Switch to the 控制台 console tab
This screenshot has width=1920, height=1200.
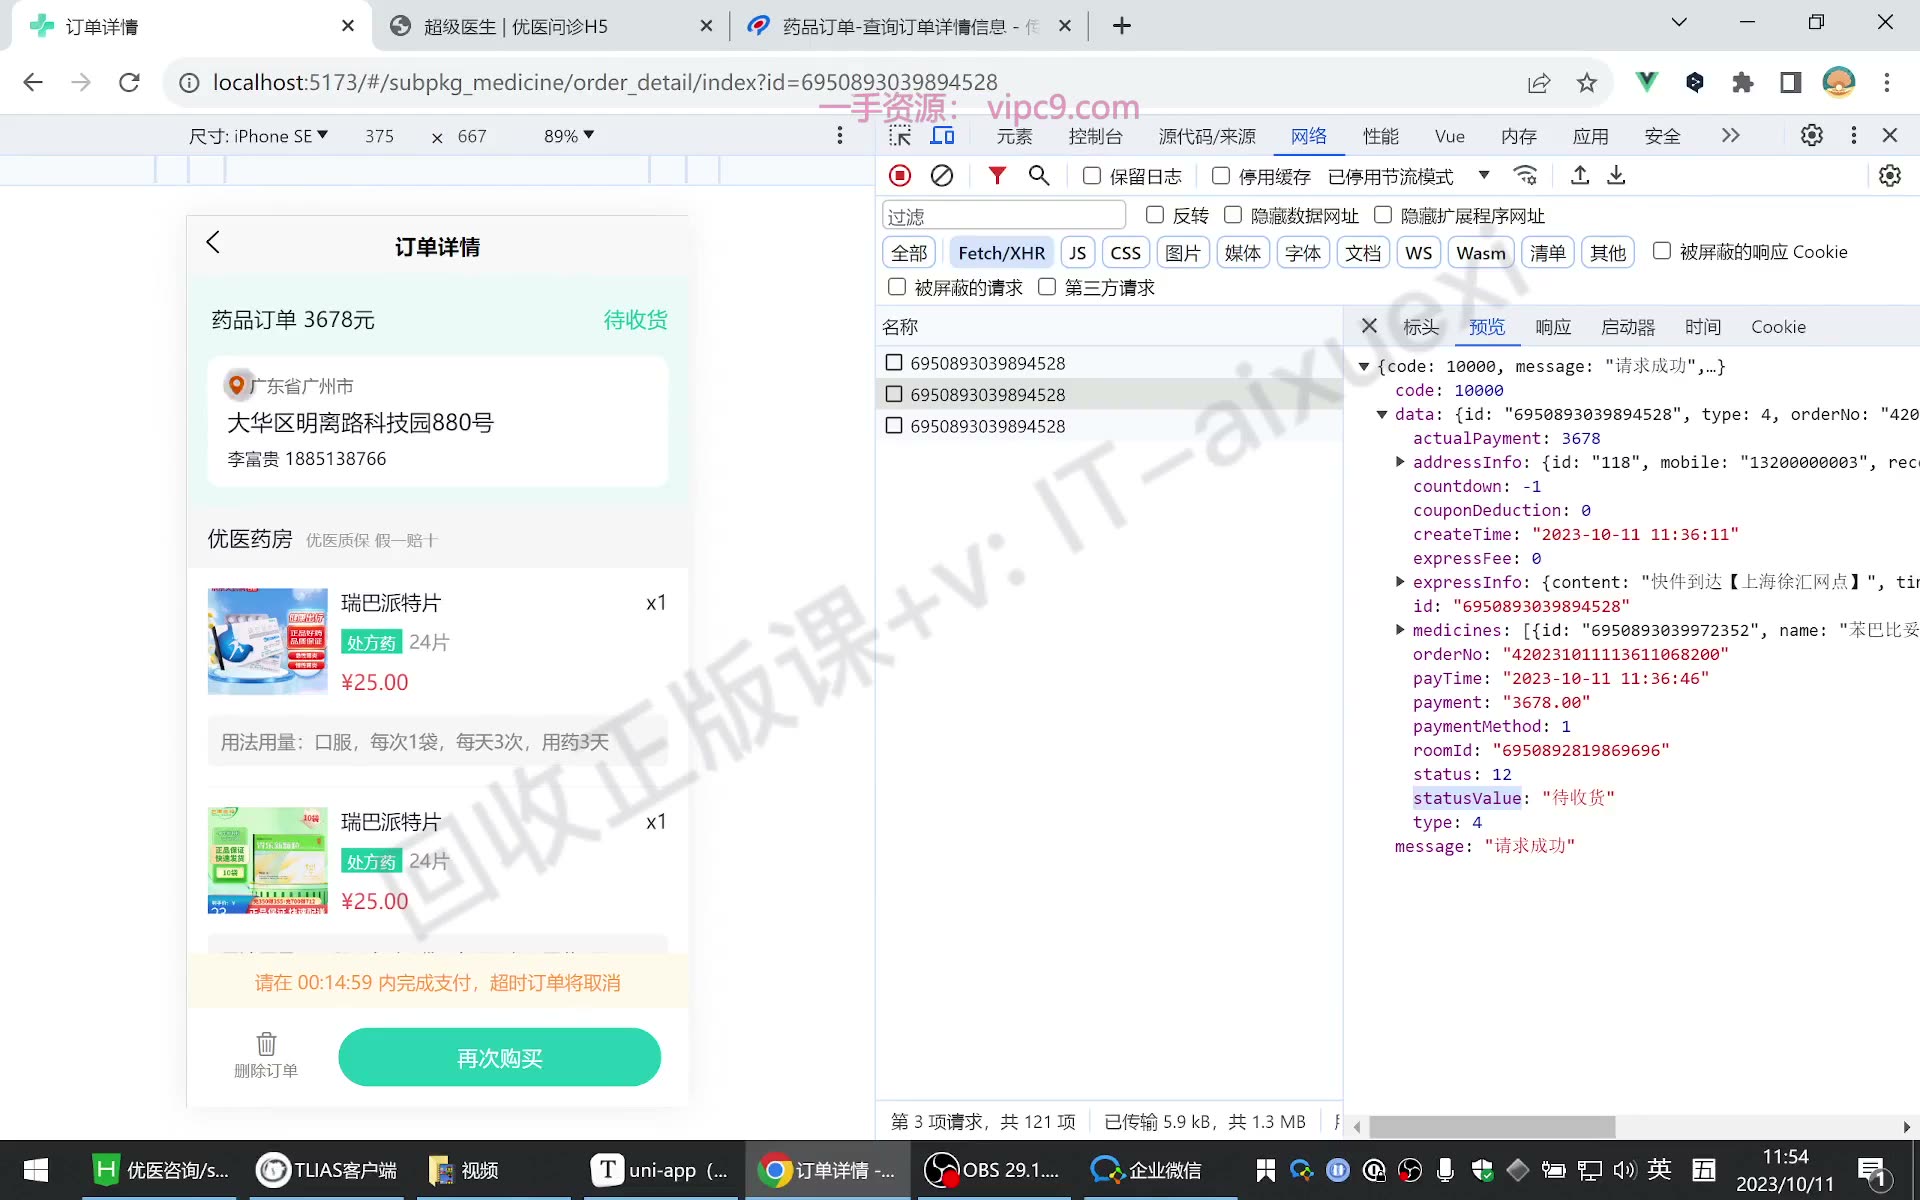(1095, 136)
